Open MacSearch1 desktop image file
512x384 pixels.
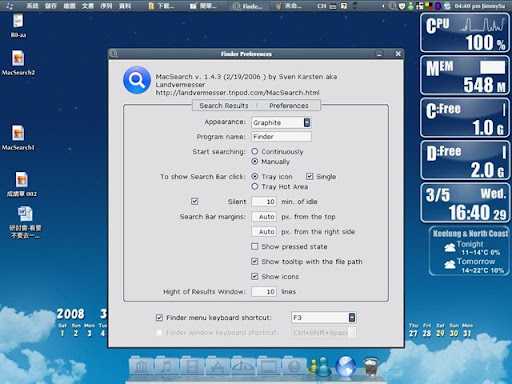18,138
